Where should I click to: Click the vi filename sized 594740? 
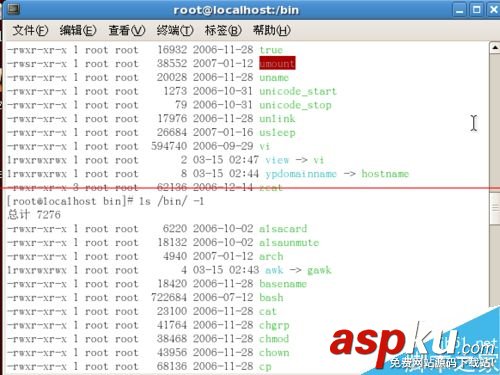coord(265,146)
